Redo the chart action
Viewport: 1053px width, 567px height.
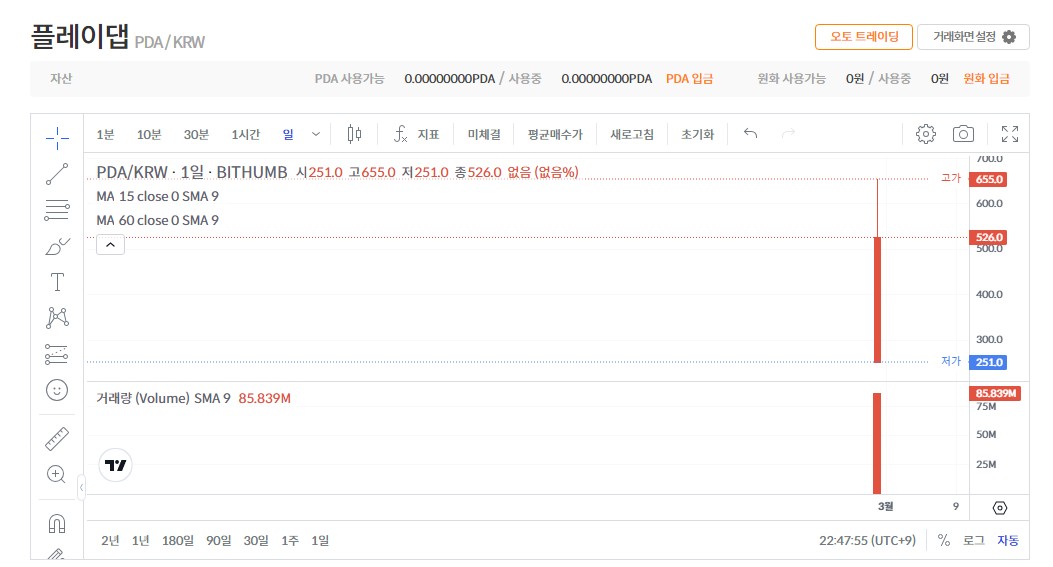click(x=788, y=134)
